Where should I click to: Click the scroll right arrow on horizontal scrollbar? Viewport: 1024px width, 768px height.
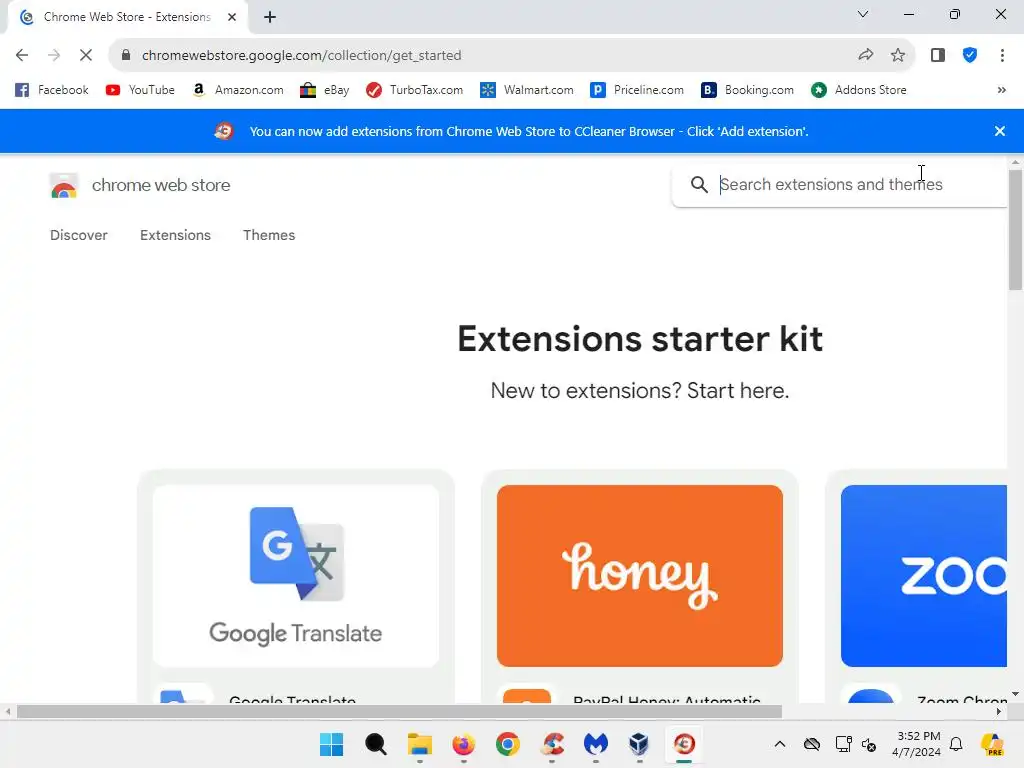[x=999, y=711]
